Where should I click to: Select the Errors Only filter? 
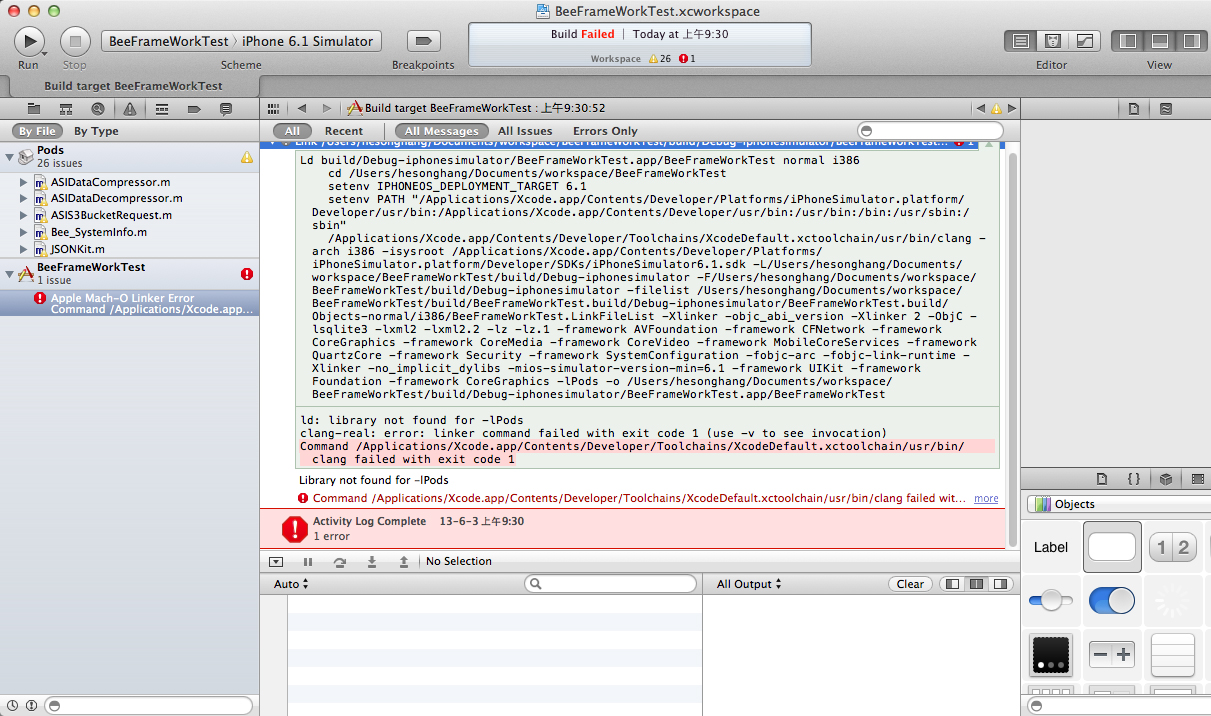point(605,131)
